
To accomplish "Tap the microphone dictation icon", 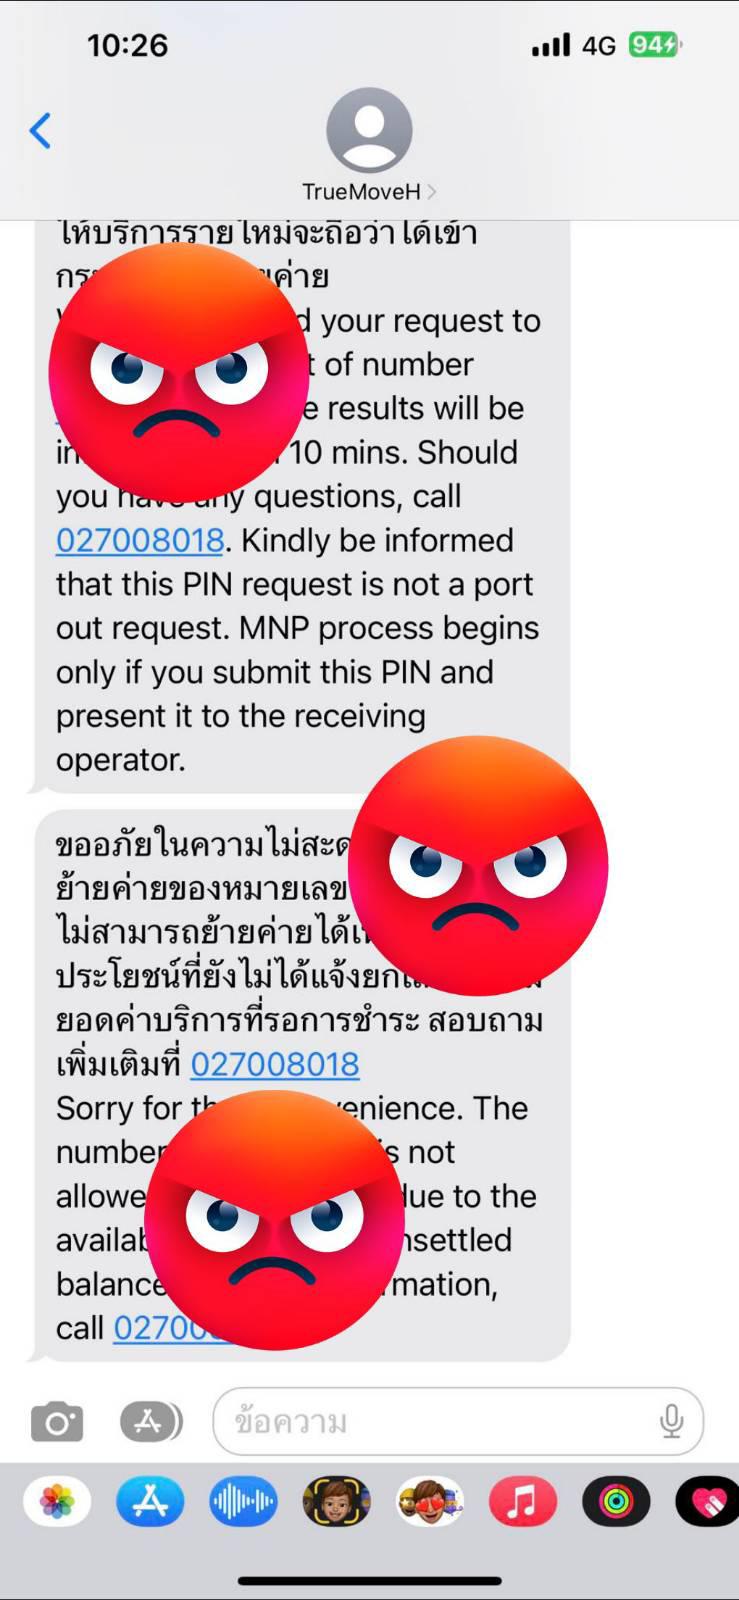I will (671, 1421).
